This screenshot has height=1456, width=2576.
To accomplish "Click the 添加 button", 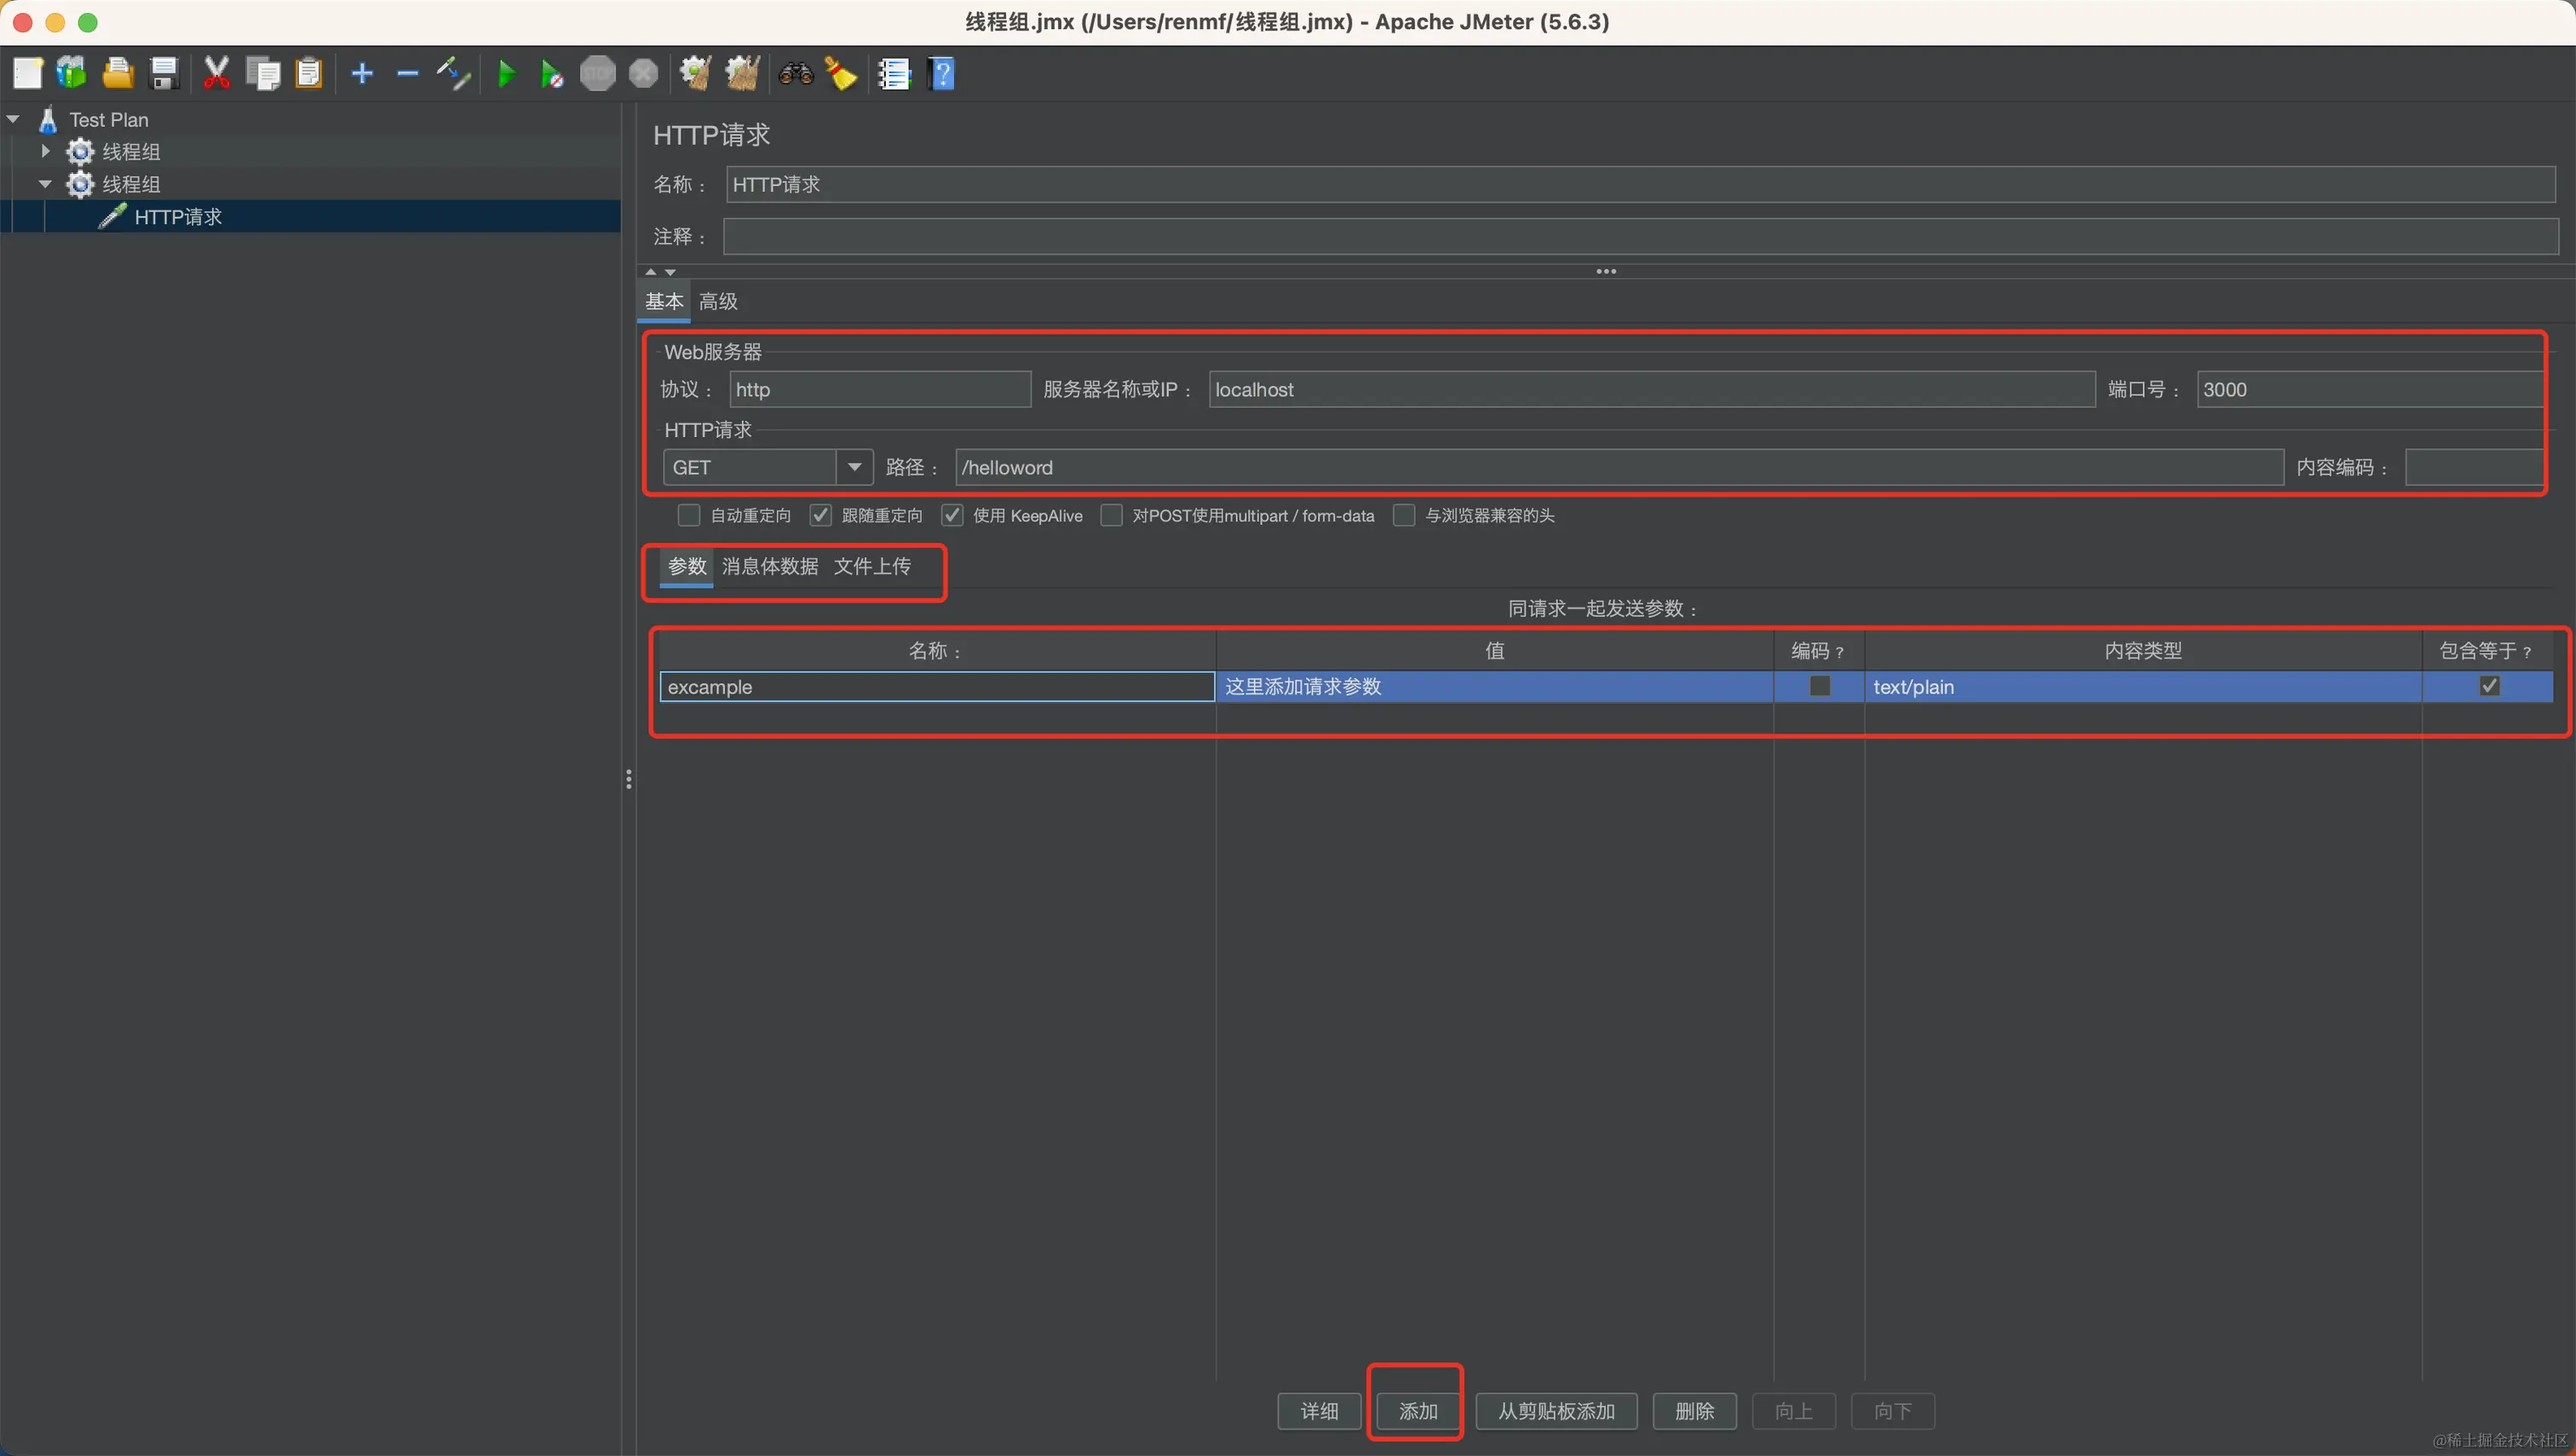I will tap(1418, 1411).
